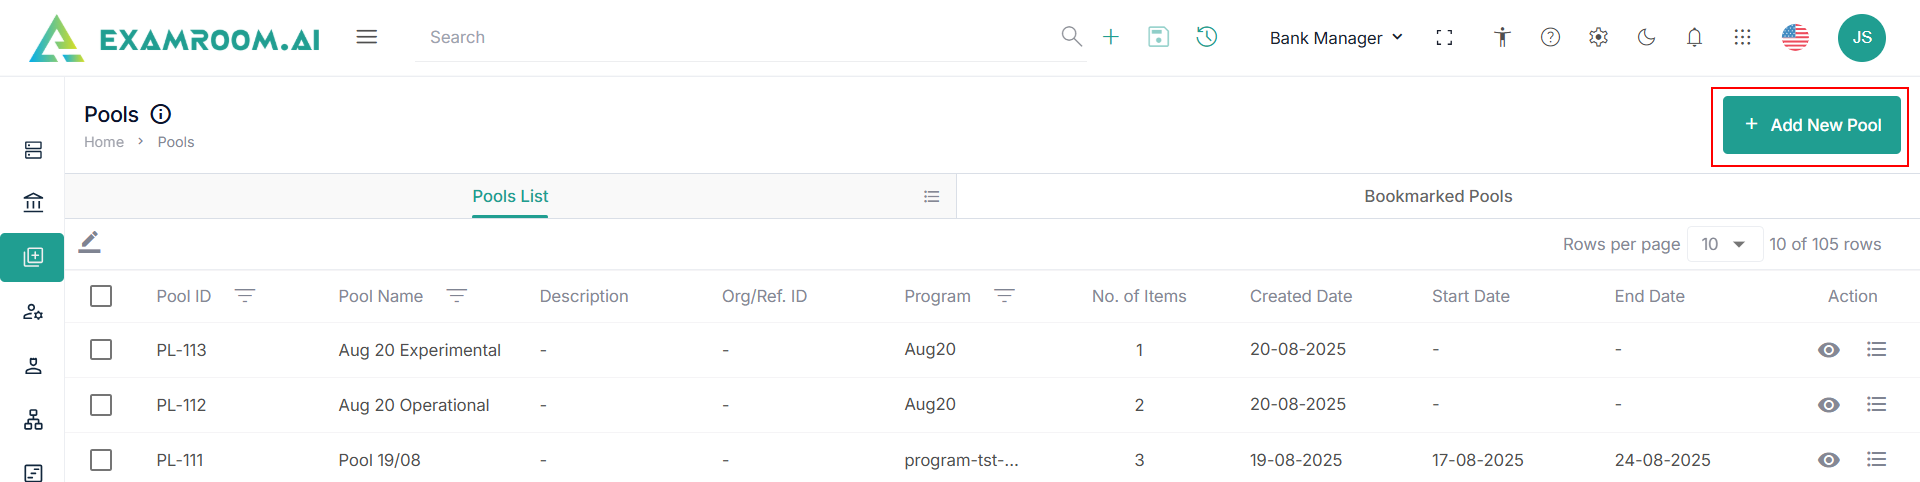The width and height of the screenshot is (1920, 482).
Task: Click the green save icon
Action: pos(1158,37)
